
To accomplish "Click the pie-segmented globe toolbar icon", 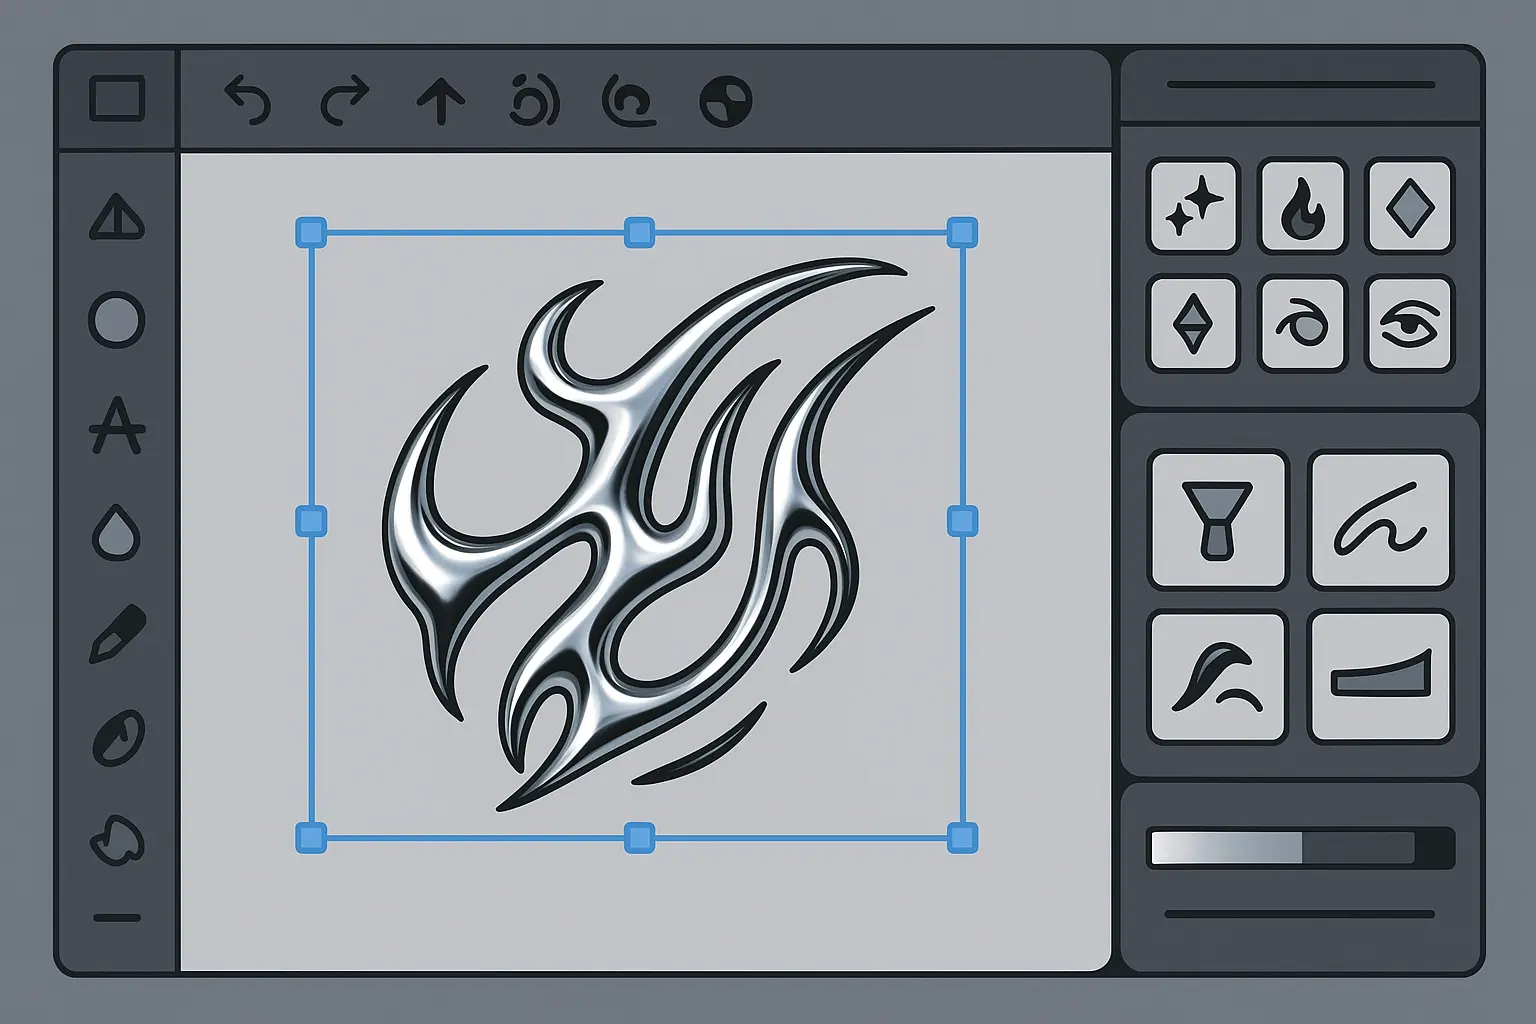I will pos(725,102).
